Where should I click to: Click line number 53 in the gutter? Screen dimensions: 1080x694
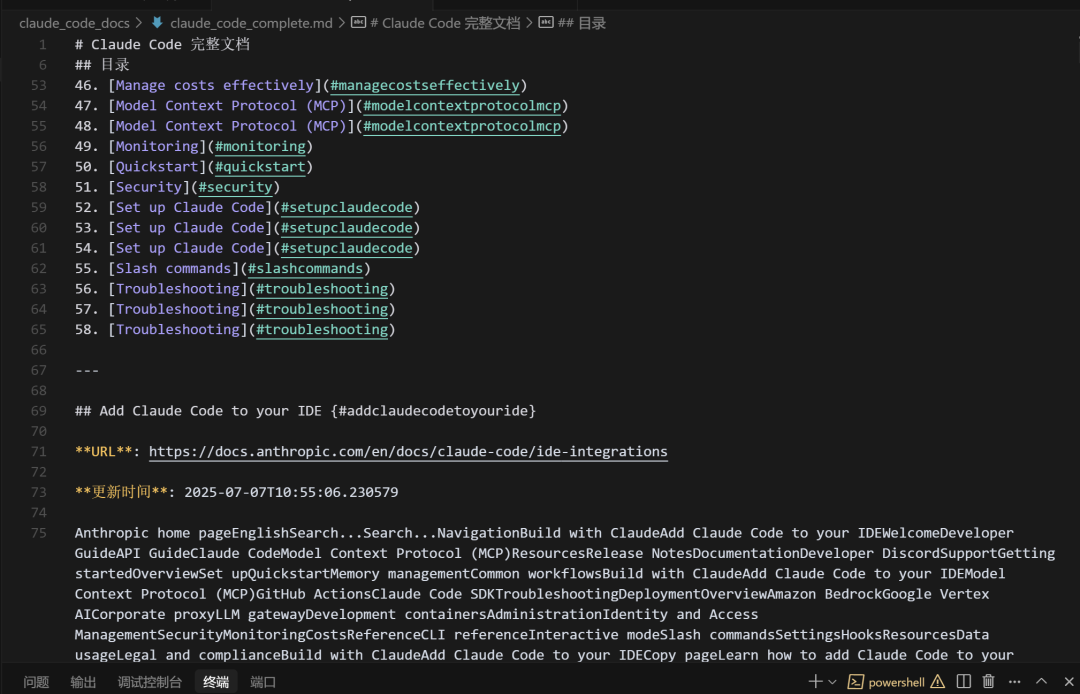point(39,85)
